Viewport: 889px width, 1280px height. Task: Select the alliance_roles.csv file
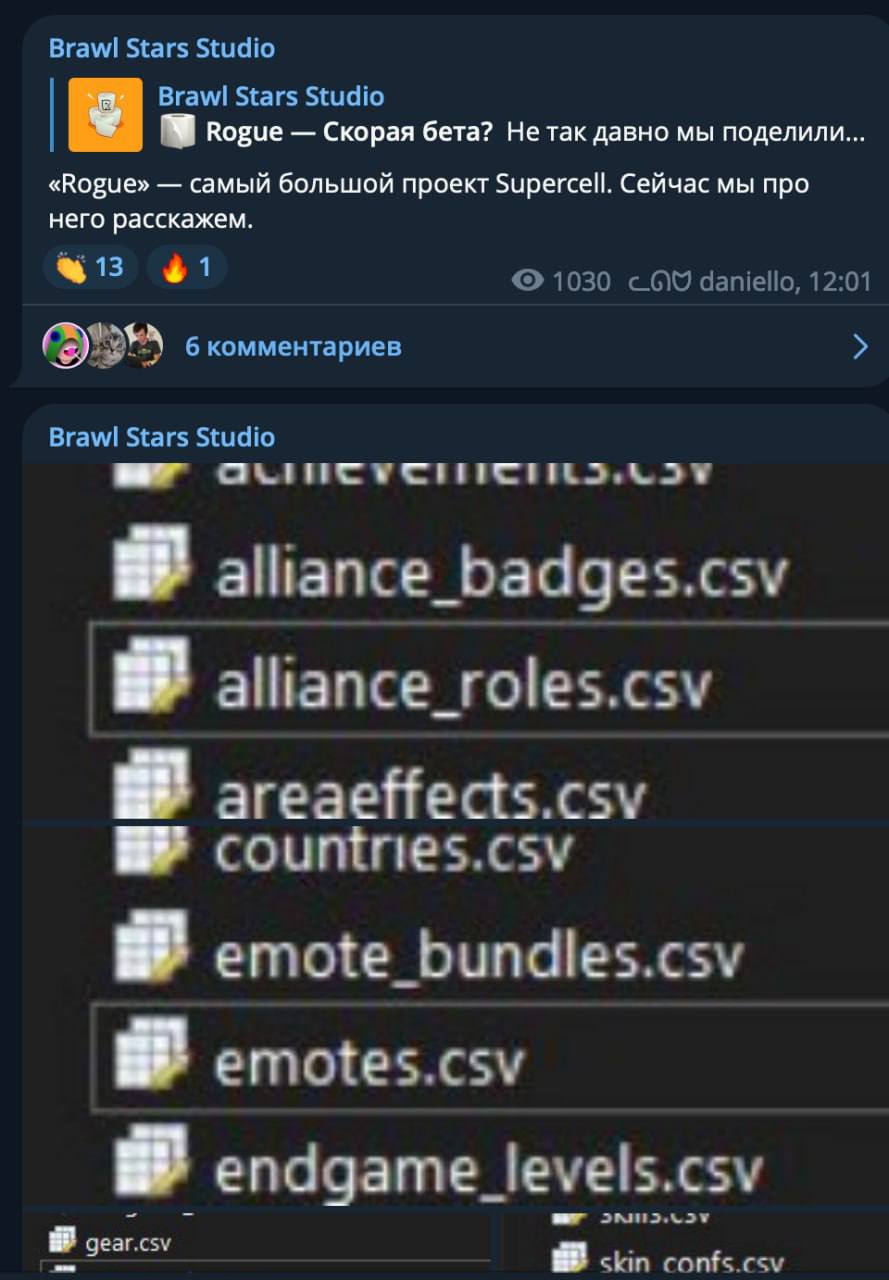[x=488, y=680]
